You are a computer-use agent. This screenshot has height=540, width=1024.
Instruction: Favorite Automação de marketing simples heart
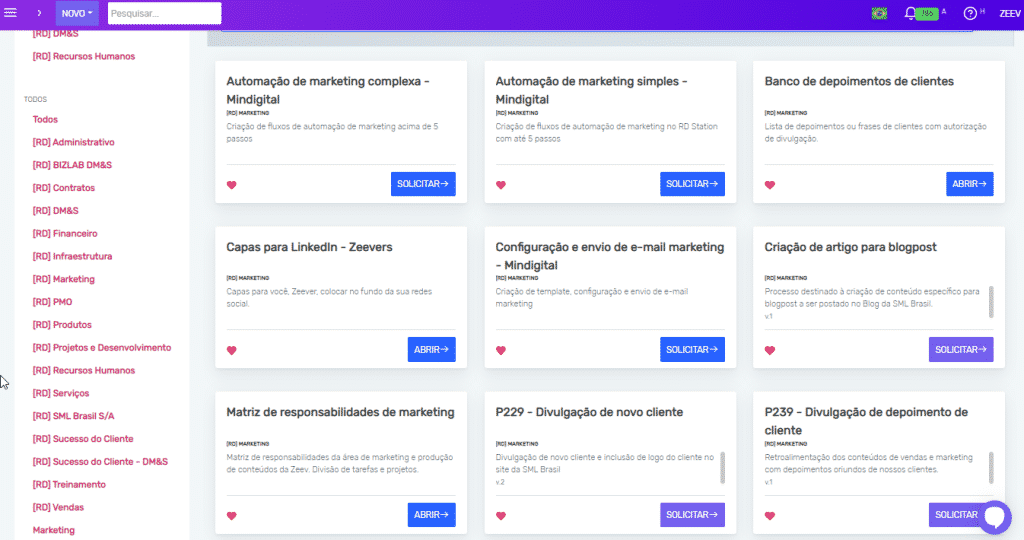[x=501, y=185]
